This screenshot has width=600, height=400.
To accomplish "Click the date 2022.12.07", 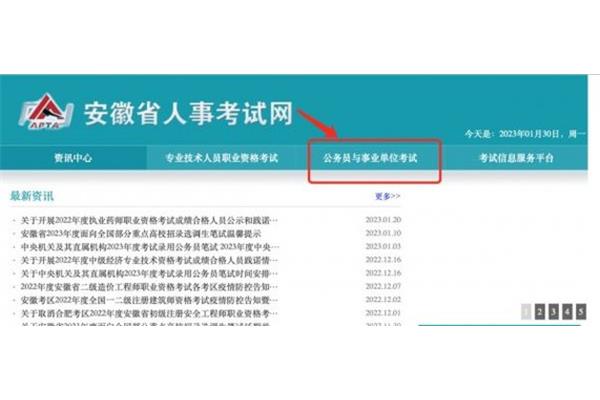I will 383,286.
